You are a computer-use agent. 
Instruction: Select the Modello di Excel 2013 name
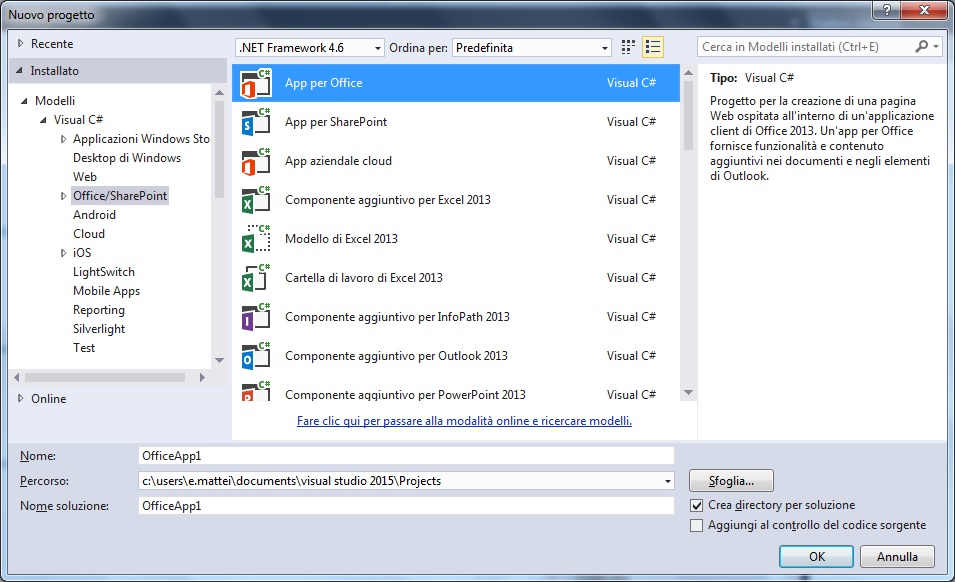coord(341,239)
